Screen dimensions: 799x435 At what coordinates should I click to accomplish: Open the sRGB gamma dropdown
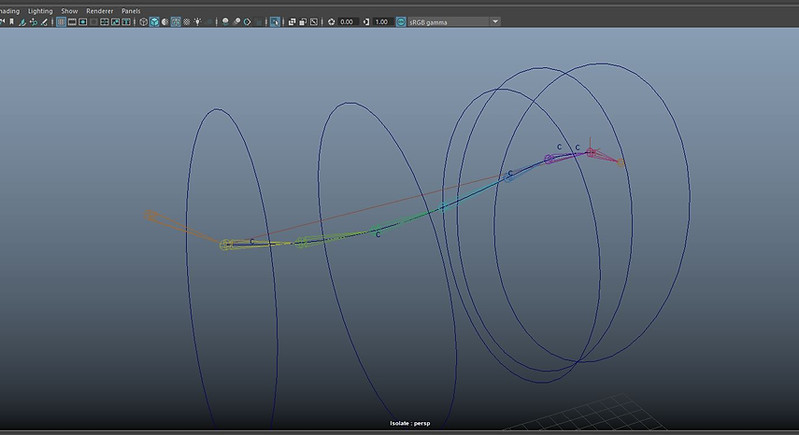(454, 22)
